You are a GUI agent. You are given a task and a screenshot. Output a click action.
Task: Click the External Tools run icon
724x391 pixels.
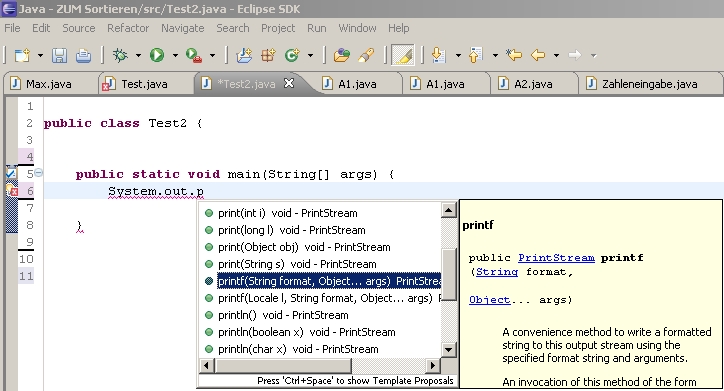tap(194, 55)
